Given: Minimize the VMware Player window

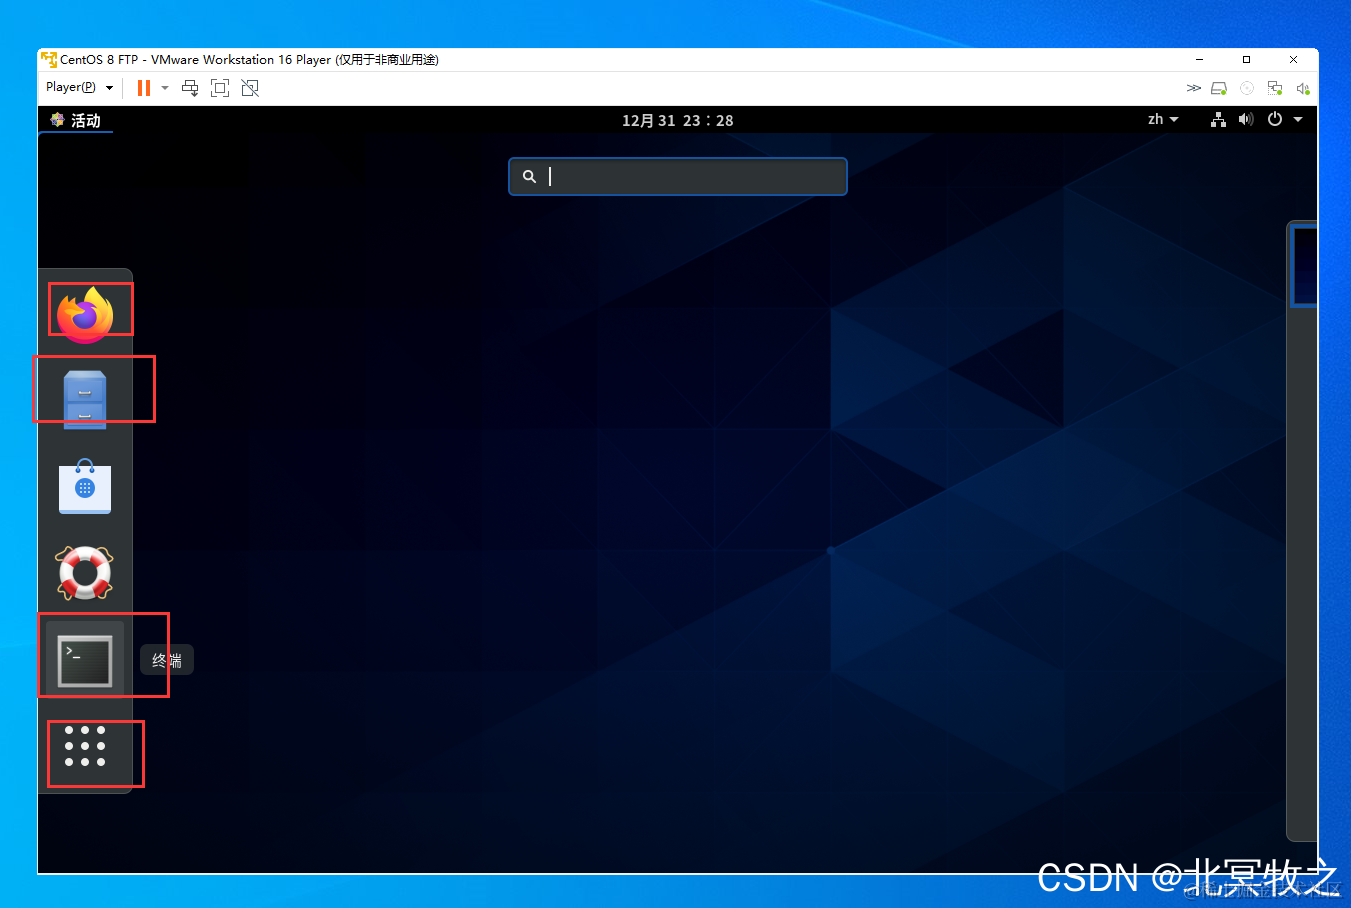Looking at the screenshot, I should point(1200,60).
